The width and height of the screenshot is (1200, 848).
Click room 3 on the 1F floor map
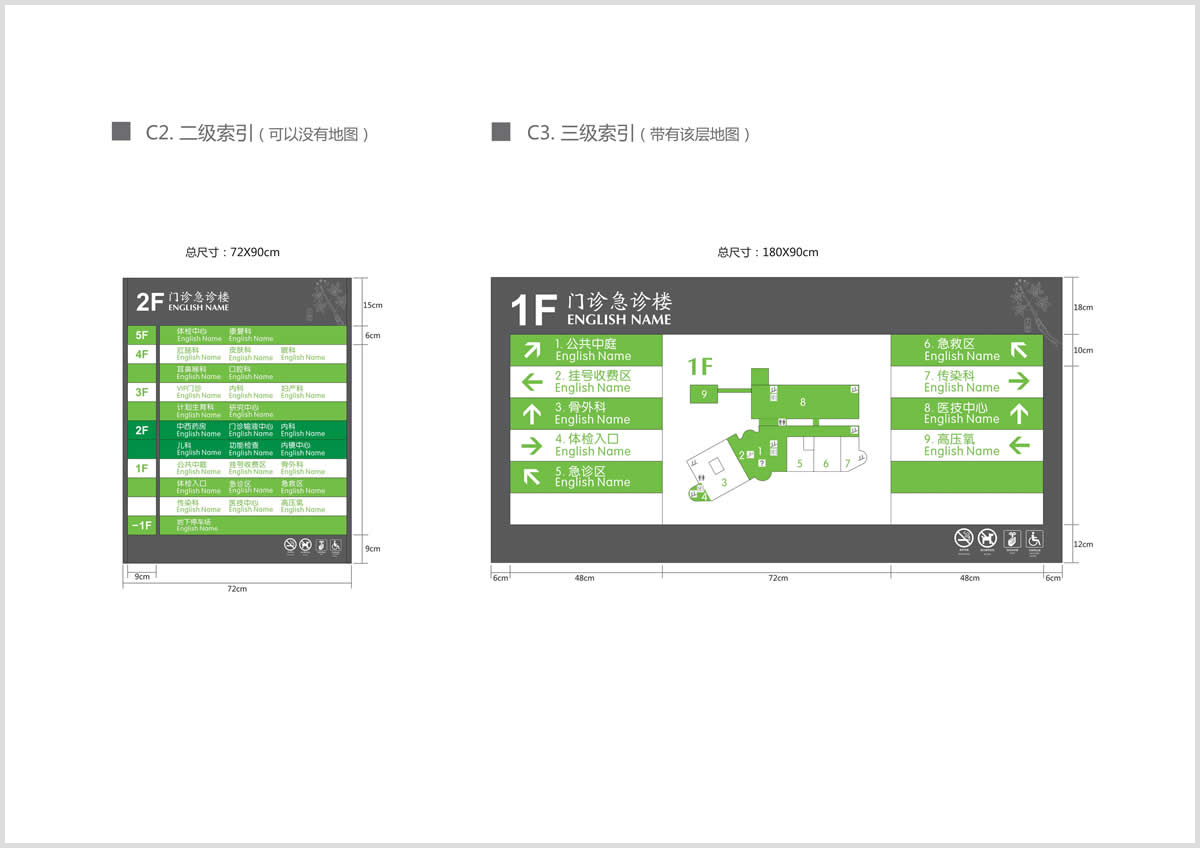click(x=724, y=482)
